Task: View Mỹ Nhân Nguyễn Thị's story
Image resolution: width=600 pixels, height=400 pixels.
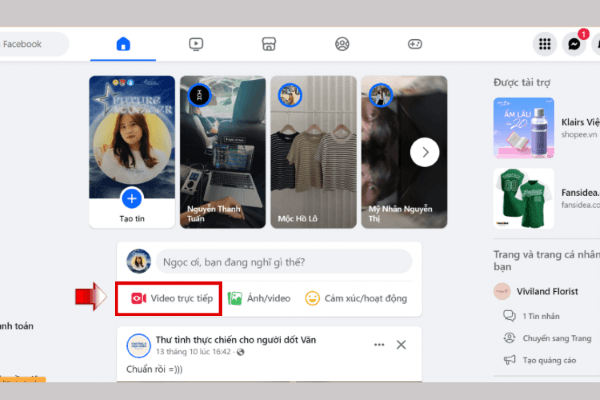Action: coord(404,152)
